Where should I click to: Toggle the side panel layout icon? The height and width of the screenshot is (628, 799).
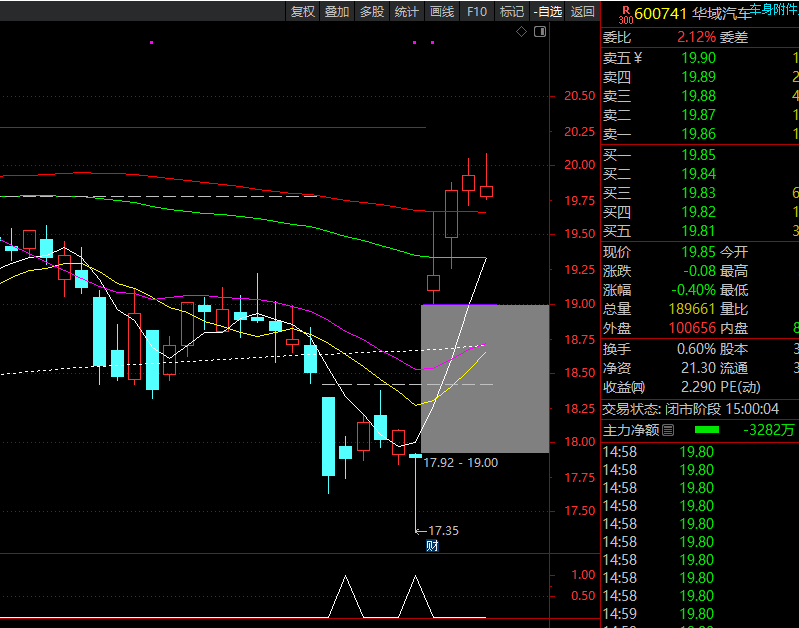click(540, 32)
